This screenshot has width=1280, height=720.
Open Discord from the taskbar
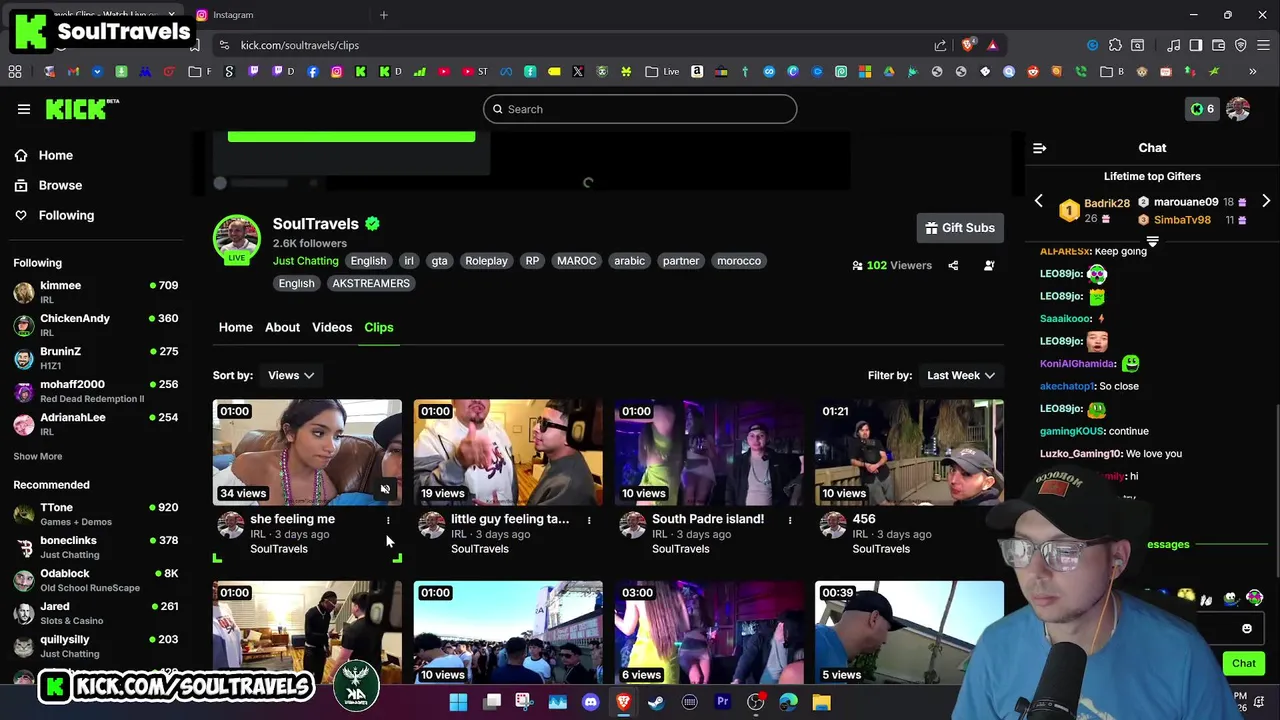pos(590,702)
